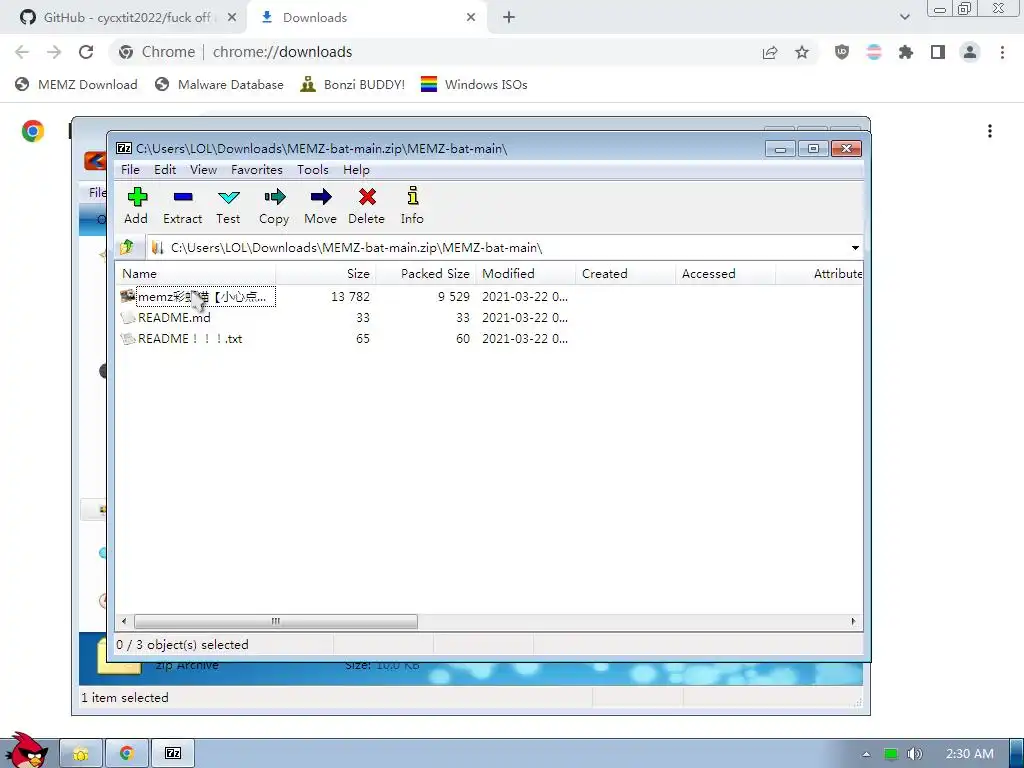
Task: Share this page from the address bar
Action: (770, 52)
